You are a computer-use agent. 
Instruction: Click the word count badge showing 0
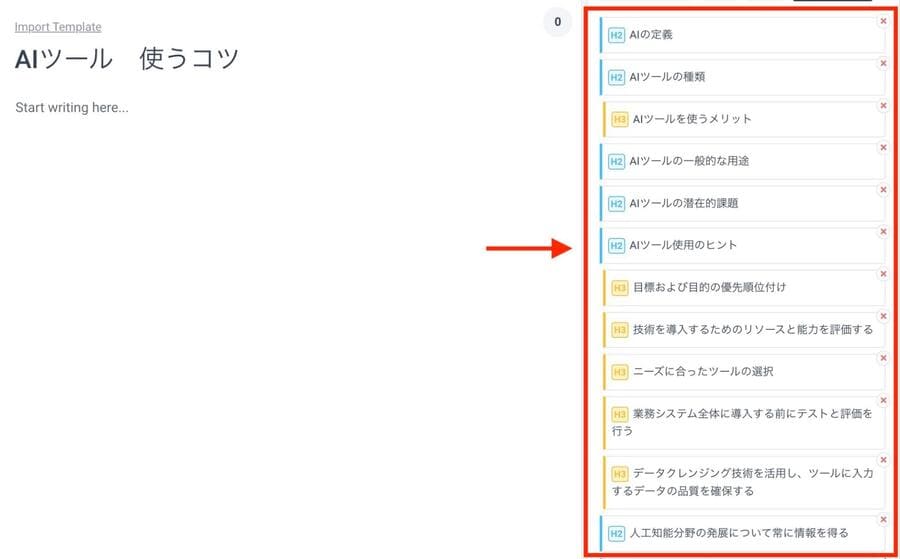click(x=558, y=22)
